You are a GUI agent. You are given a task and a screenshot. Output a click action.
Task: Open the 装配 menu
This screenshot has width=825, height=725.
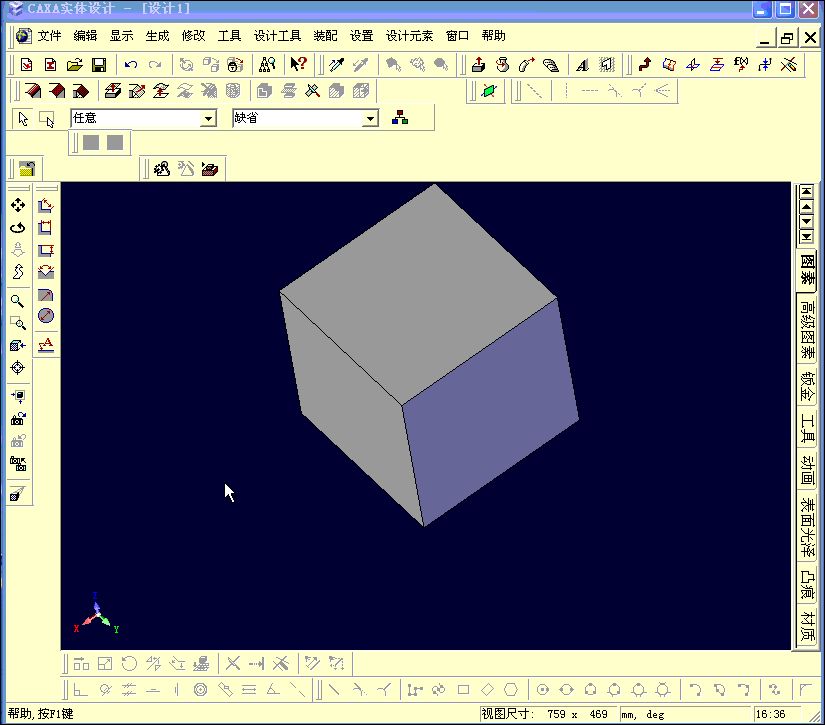click(325, 36)
